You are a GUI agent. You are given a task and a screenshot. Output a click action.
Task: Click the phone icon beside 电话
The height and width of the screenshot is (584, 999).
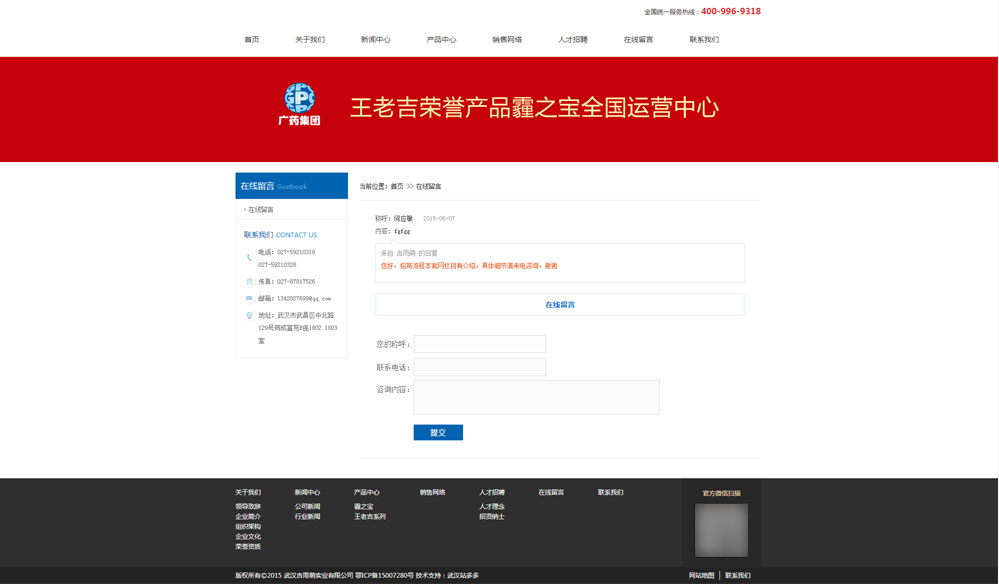(x=249, y=257)
